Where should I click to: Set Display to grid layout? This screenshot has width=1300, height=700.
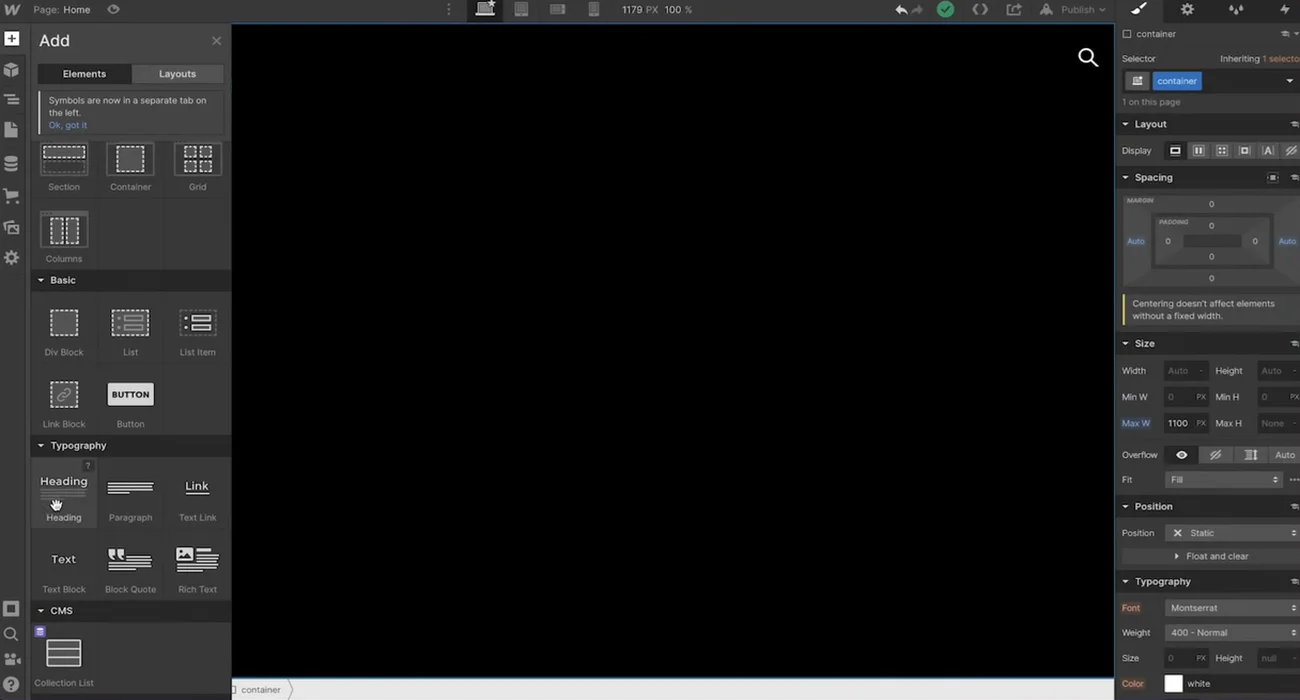tap(1221, 150)
